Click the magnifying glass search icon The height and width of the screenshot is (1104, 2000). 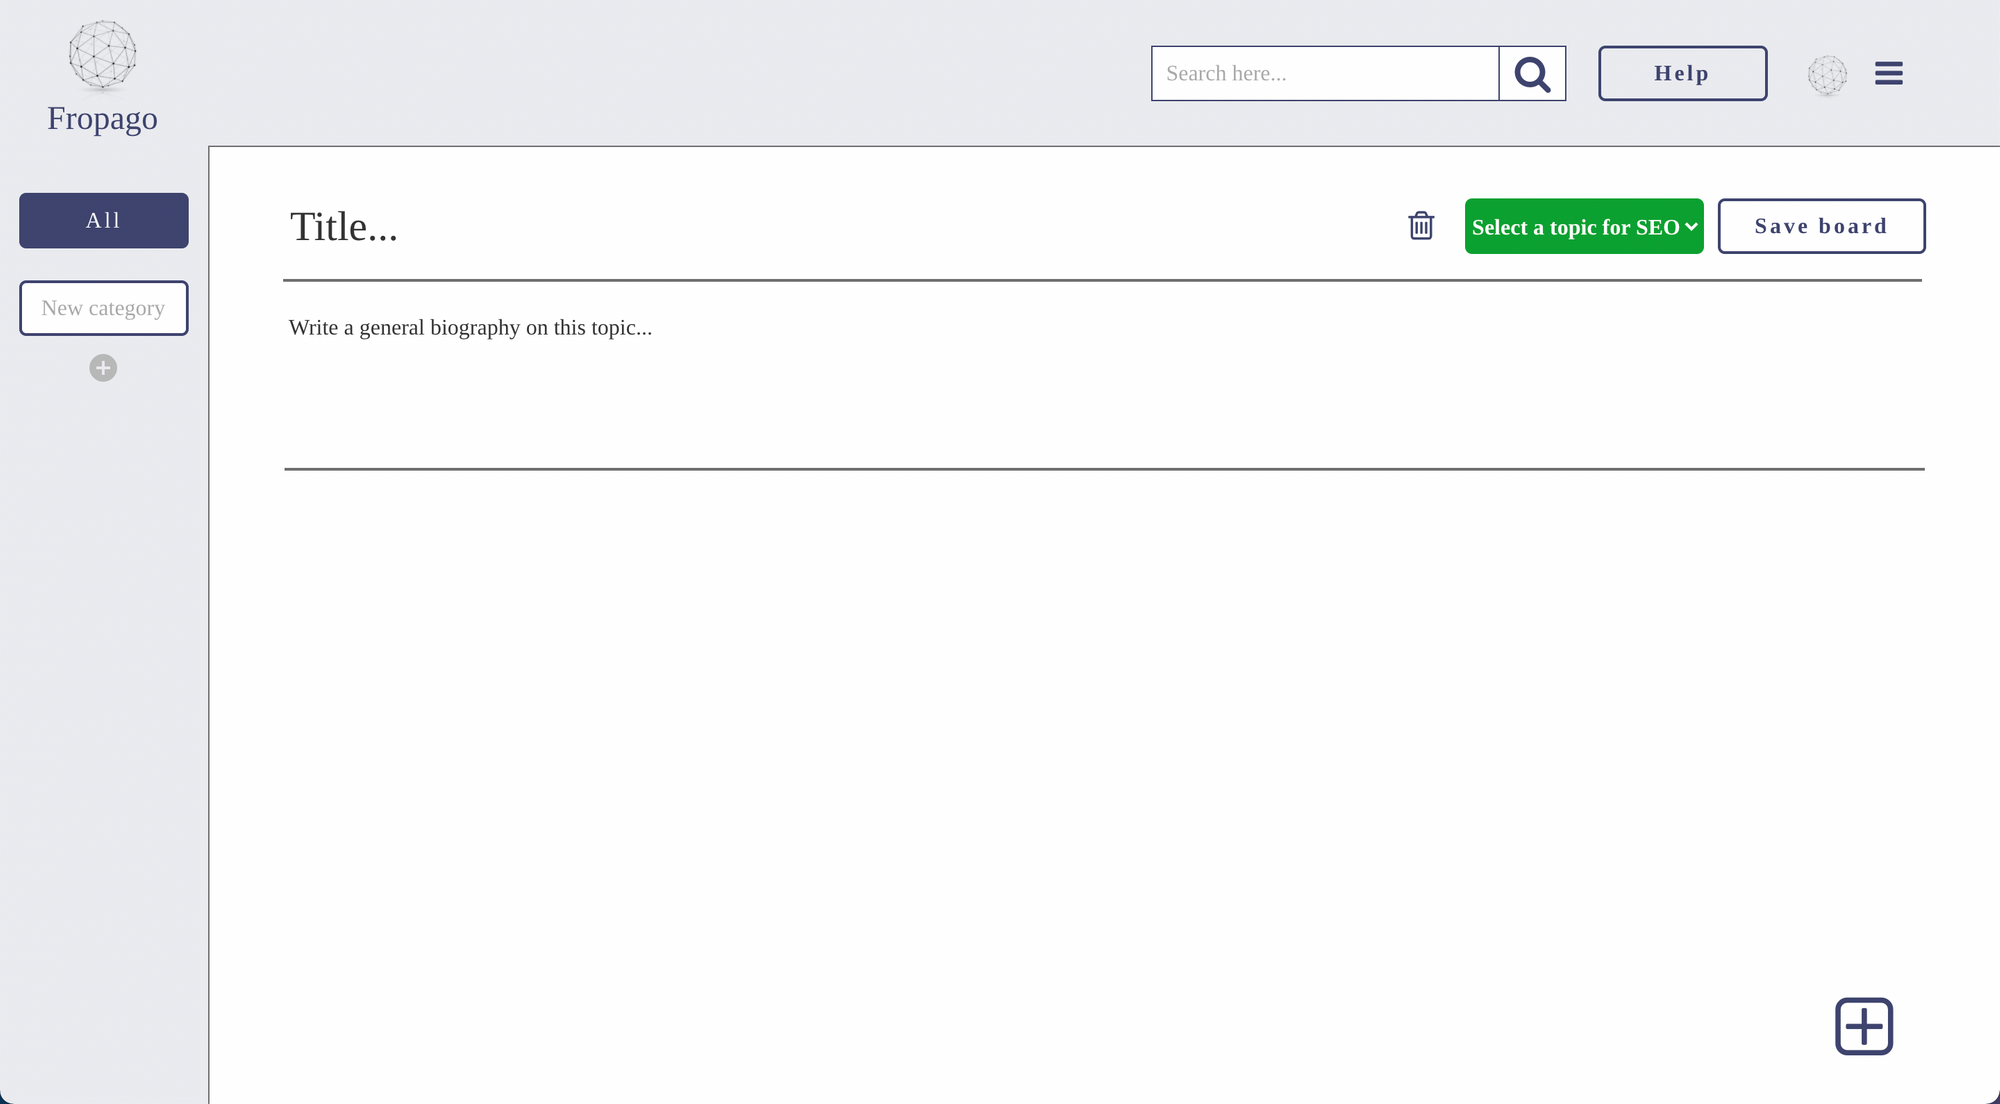pyautogui.click(x=1532, y=73)
